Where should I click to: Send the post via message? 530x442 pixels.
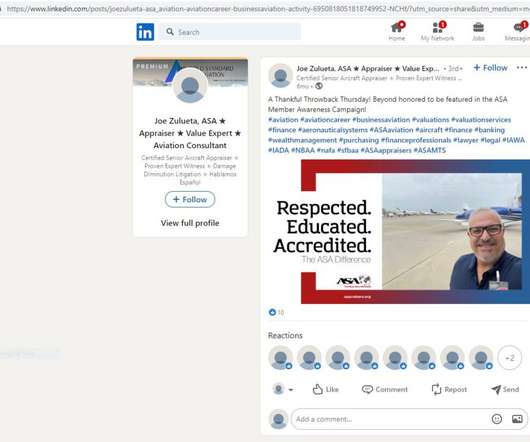[x=505, y=389]
